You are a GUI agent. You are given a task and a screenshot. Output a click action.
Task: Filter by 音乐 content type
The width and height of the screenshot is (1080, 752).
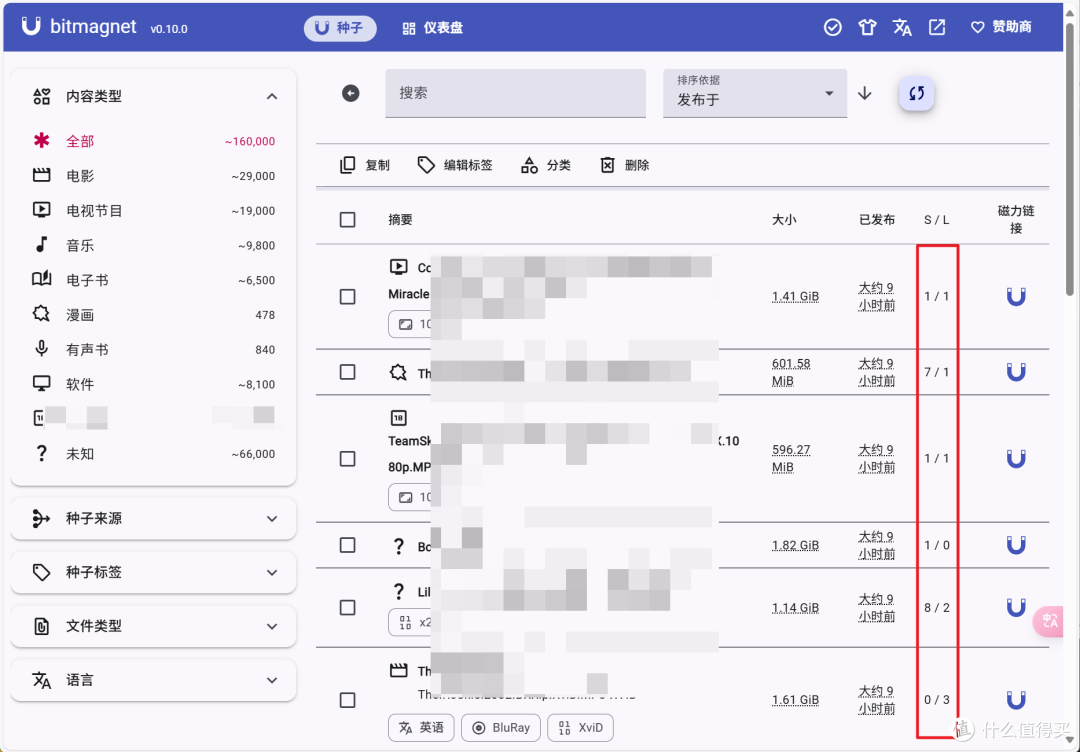click(x=154, y=245)
